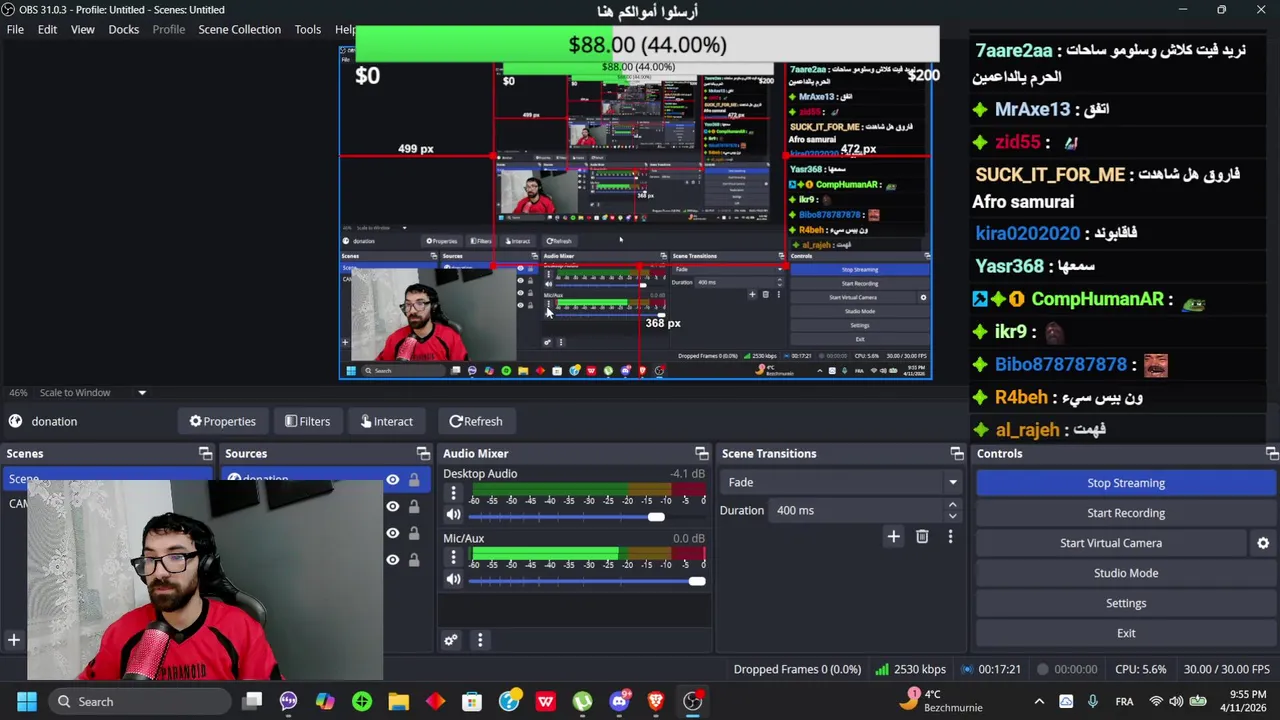Viewport: 1280px width, 720px height.
Task: Open Microsoft Store from the taskbar
Action: (x=472, y=701)
